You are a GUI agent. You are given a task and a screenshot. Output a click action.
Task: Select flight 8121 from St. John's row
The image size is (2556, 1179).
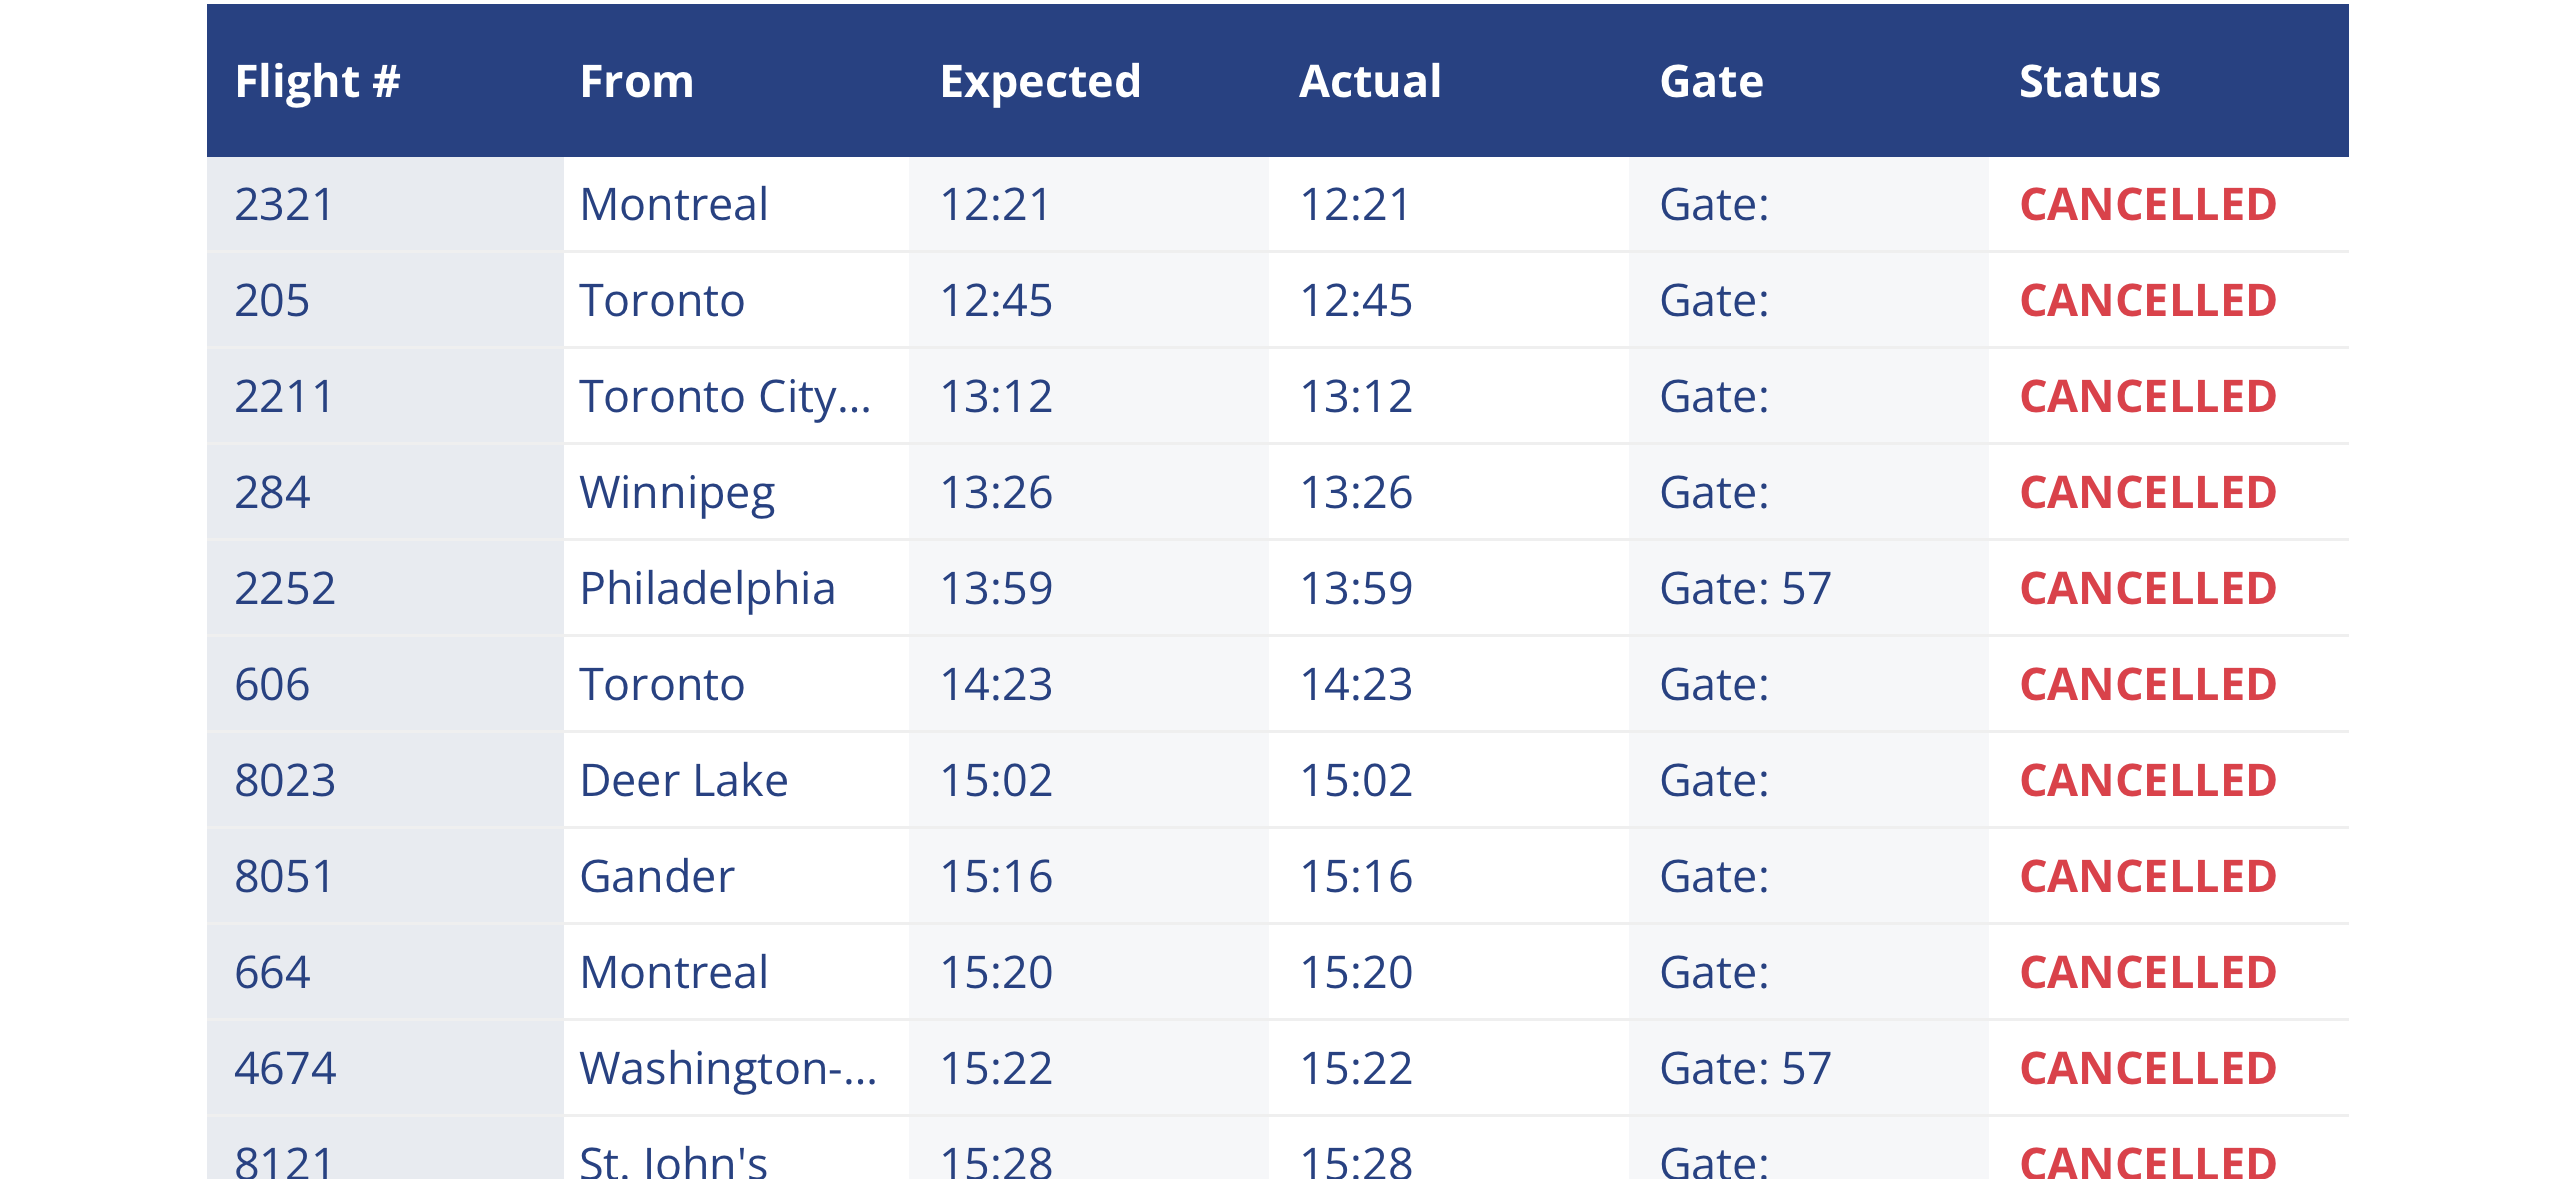(1276, 1158)
